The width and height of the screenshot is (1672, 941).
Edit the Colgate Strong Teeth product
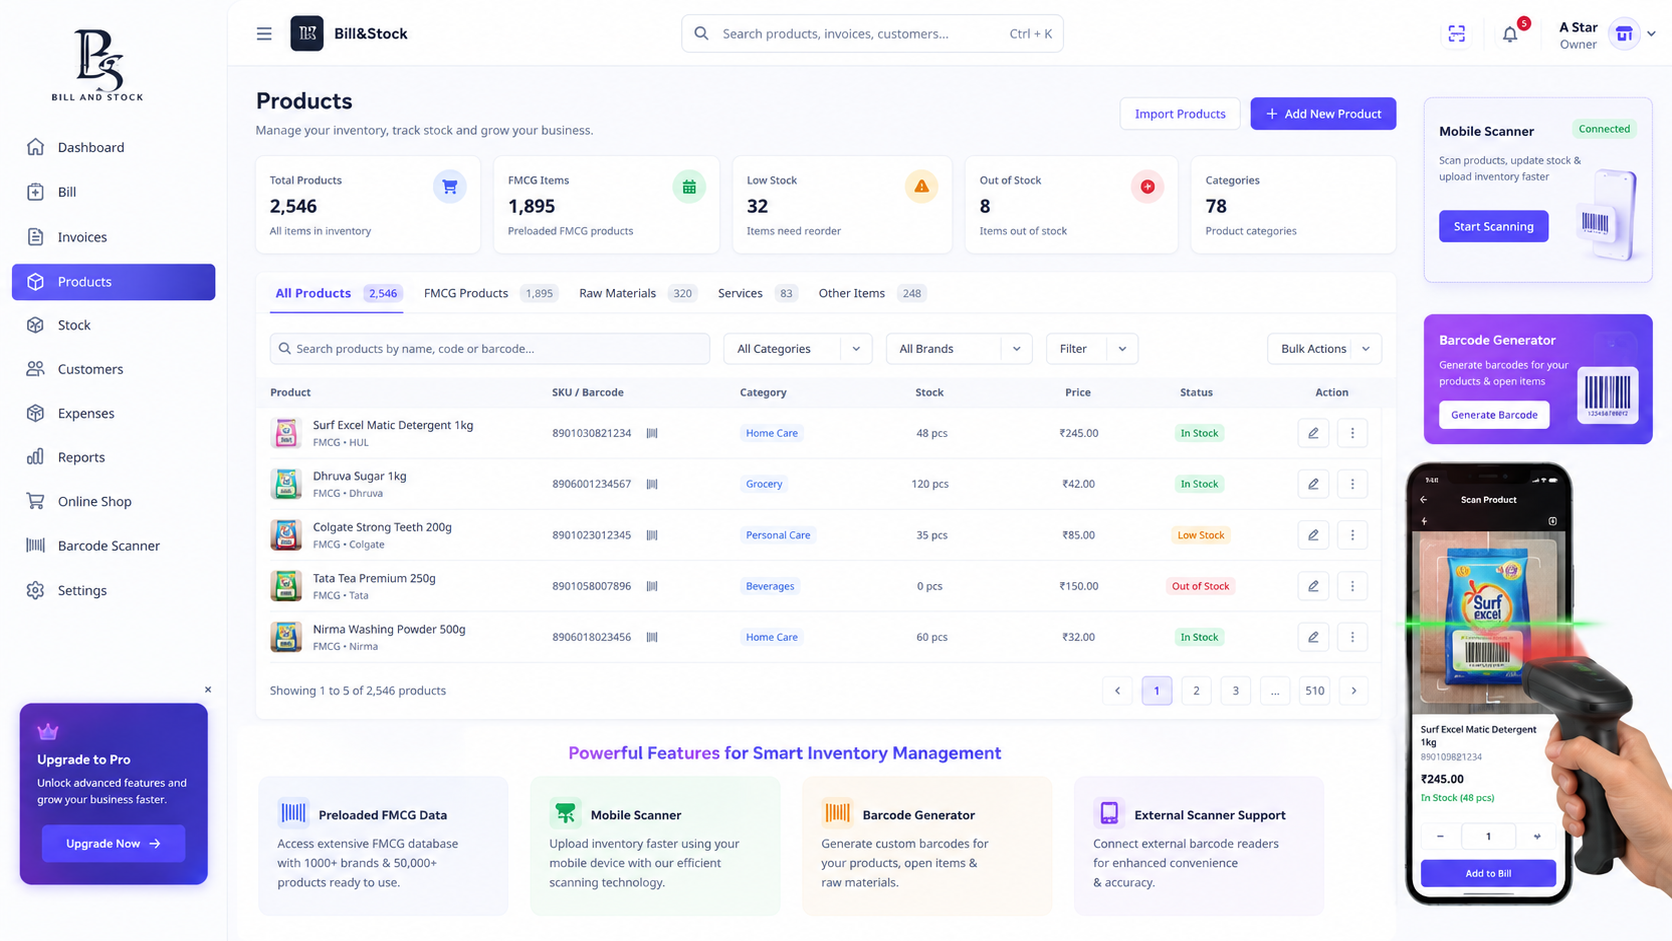[x=1313, y=535]
